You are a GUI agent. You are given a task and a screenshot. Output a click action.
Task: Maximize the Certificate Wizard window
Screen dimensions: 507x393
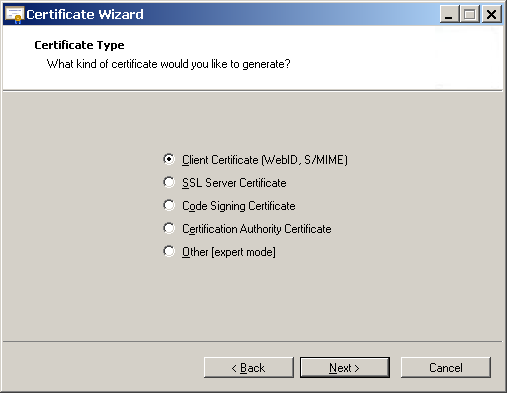(x=470, y=14)
